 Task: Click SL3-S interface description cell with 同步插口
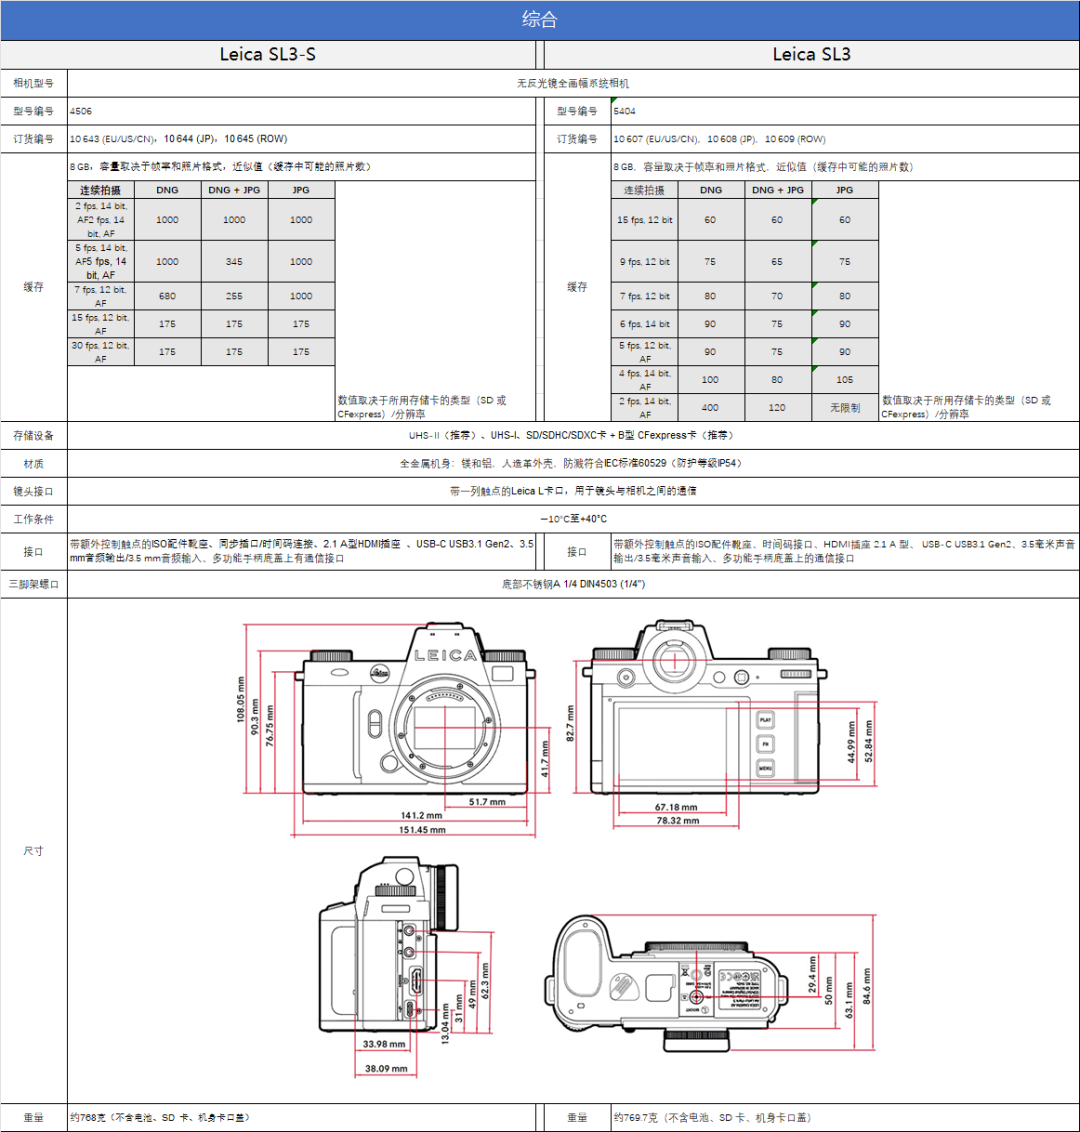(x=302, y=552)
